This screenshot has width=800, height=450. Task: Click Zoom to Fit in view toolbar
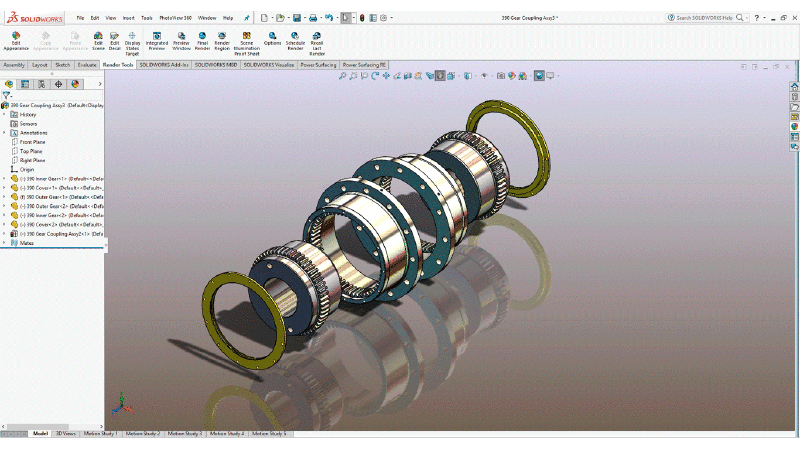point(342,76)
